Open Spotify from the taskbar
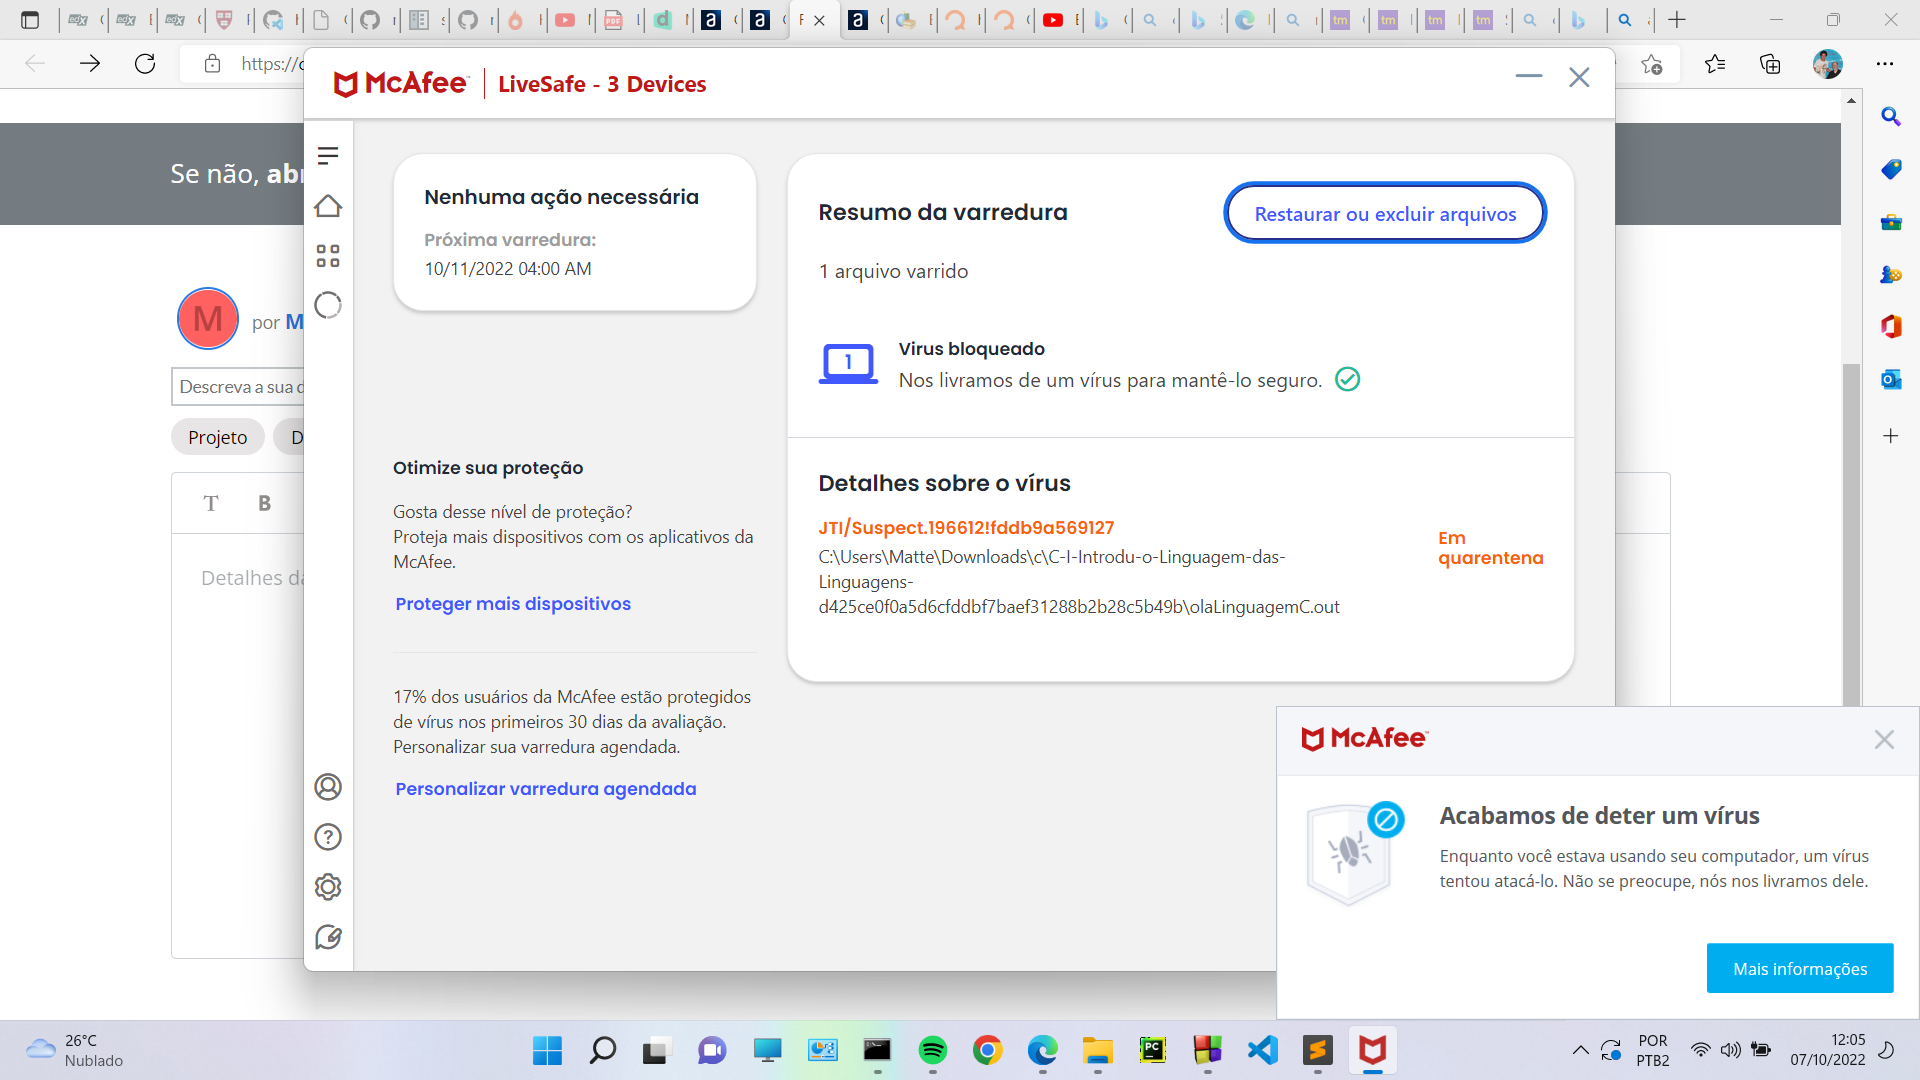1920x1080 pixels. (932, 1050)
